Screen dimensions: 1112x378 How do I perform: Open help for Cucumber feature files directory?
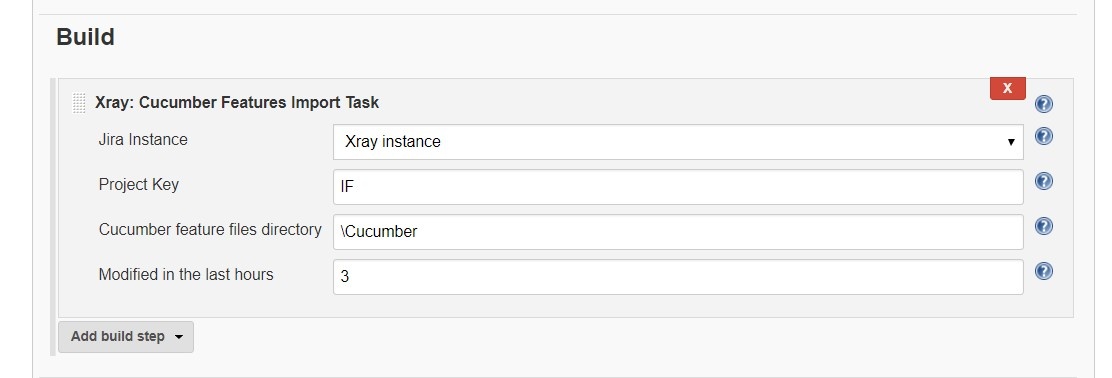(x=1043, y=226)
